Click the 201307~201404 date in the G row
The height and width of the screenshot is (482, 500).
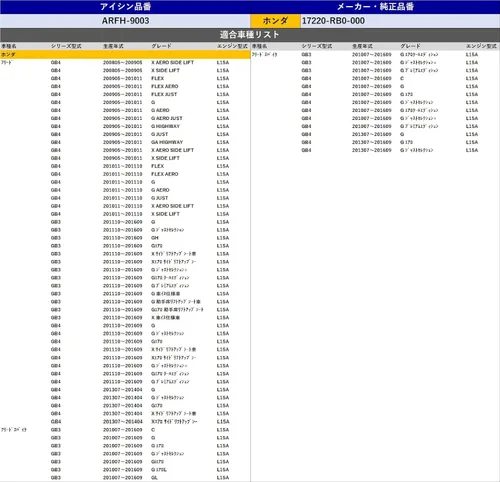(x=123, y=390)
